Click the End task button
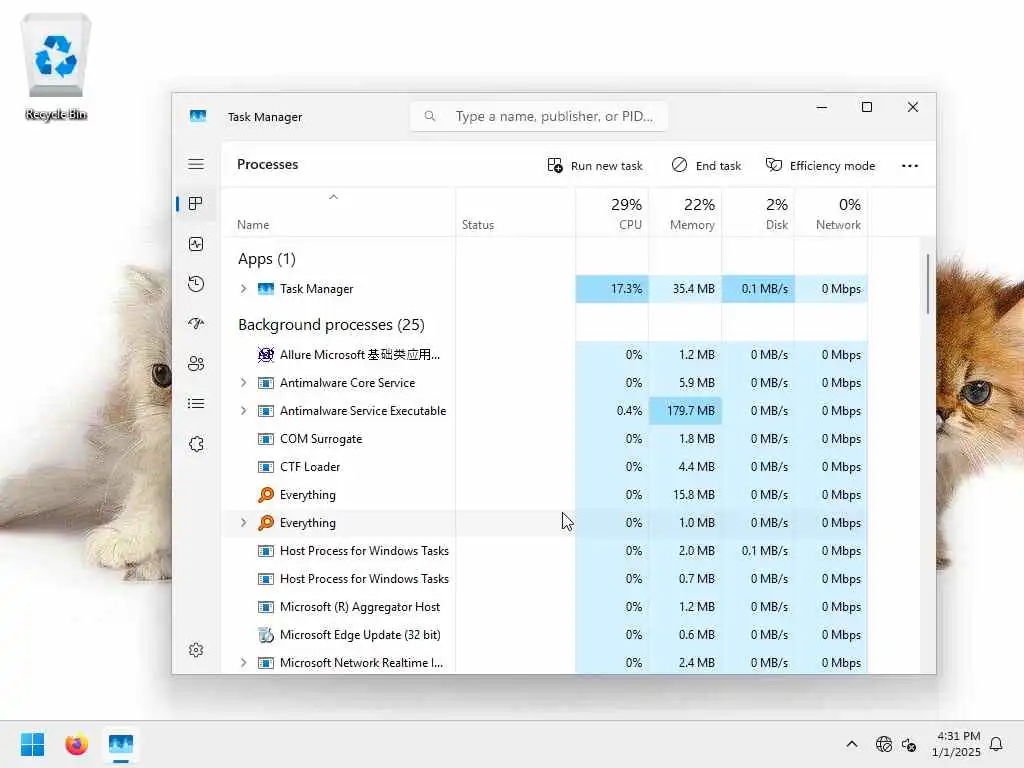This screenshot has width=1024, height=768. pos(706,166)
